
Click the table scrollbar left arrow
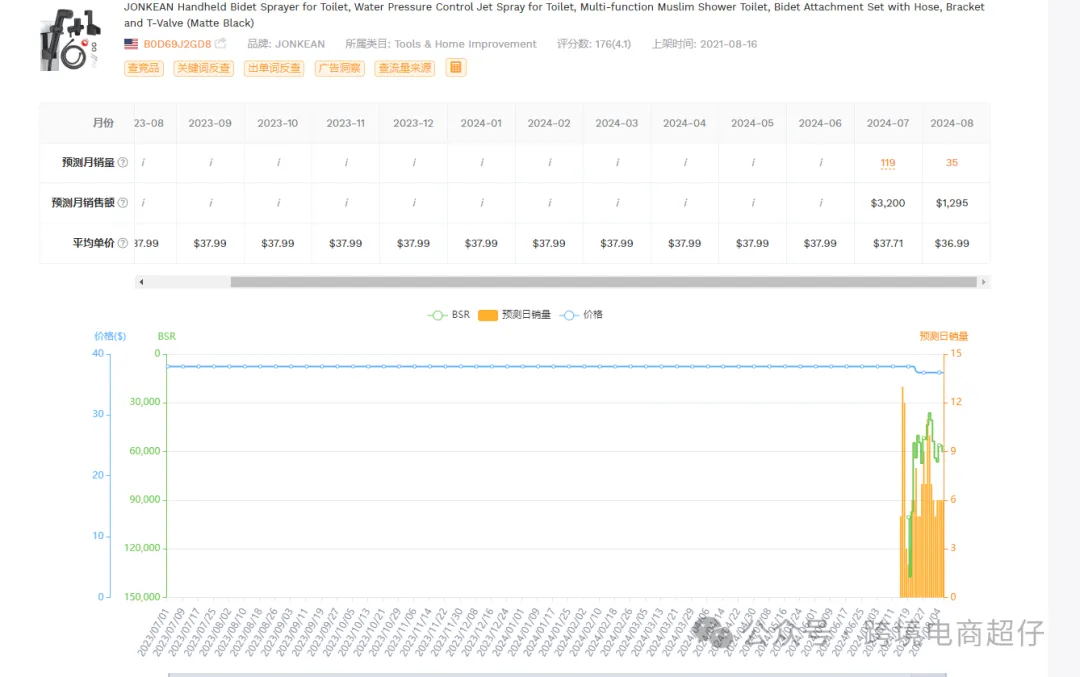[x=141, y=282]
